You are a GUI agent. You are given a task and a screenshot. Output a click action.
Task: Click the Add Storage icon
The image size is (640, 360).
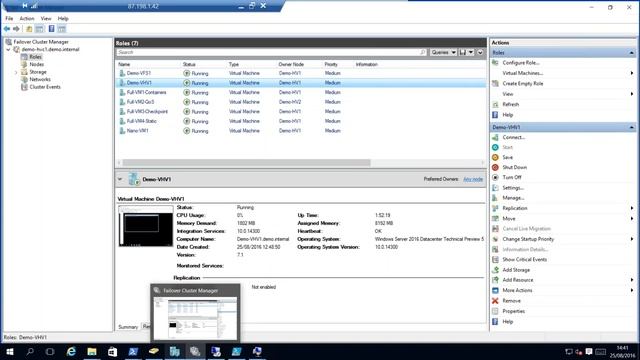click(x=495, y=270)
